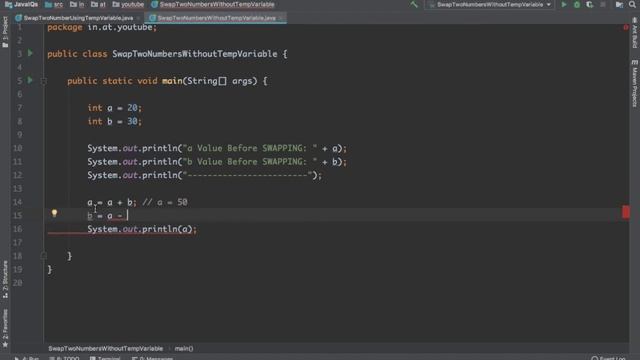Open the TODO tool window
Image resolution: width=640 pixels, height=360 pixels.
pyautogui.click(x=64, y=358)
